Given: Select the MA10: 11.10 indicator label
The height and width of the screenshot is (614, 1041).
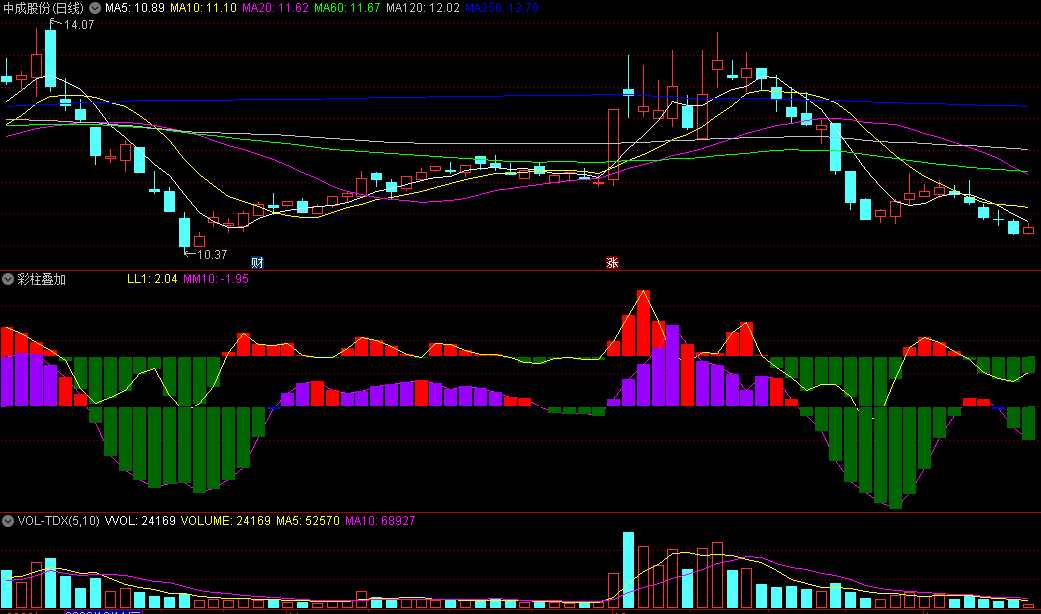Looking at the screenshot, I should (x=203, y=8).
